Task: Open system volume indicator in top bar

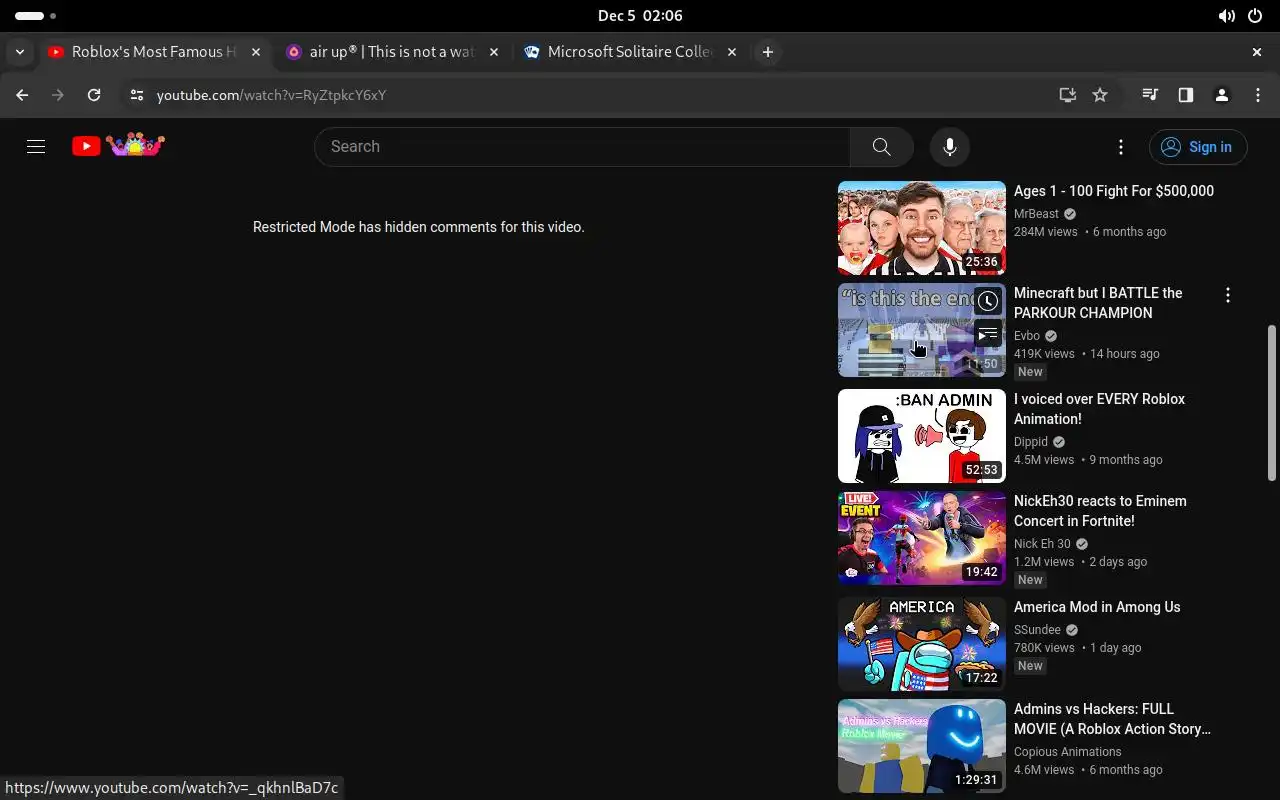Action: [x=1226, y=16]
